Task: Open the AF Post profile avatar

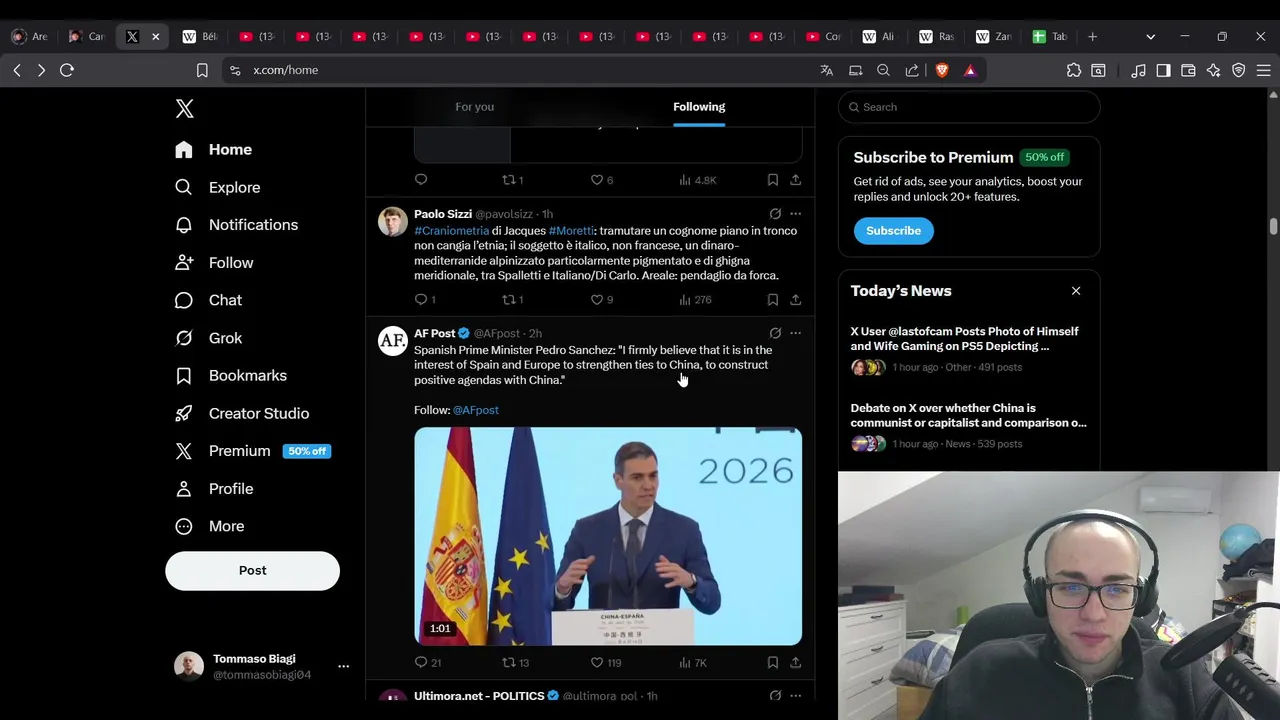Action: pos(393,340)
